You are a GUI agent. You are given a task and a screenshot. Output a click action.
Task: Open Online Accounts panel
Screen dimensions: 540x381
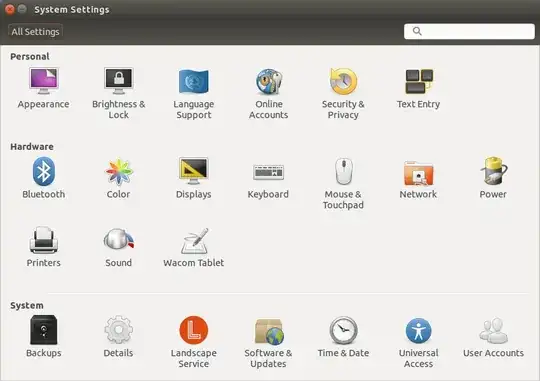269,81
